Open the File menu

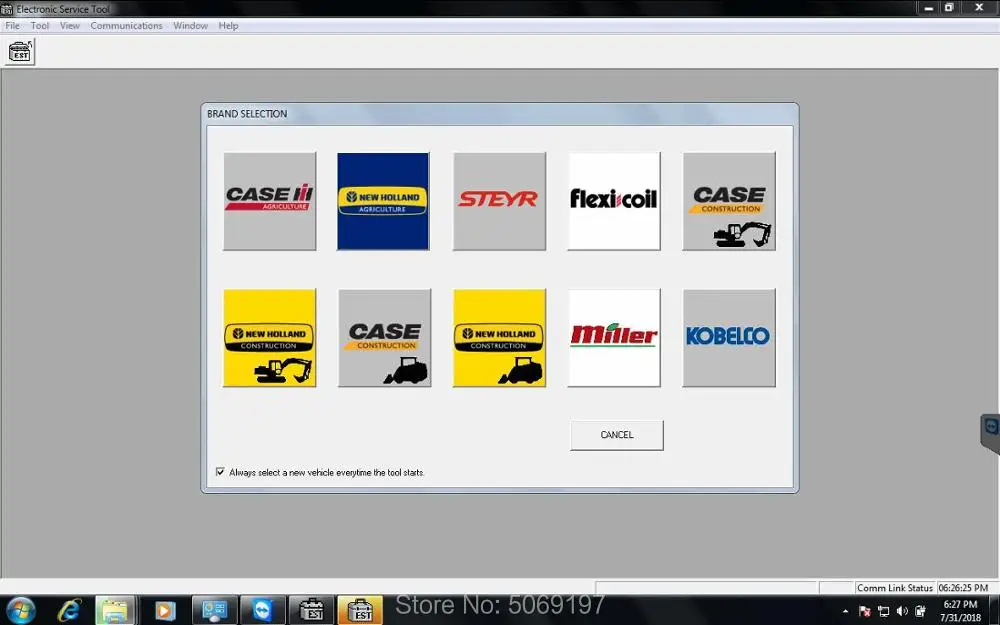click(12, 26)
